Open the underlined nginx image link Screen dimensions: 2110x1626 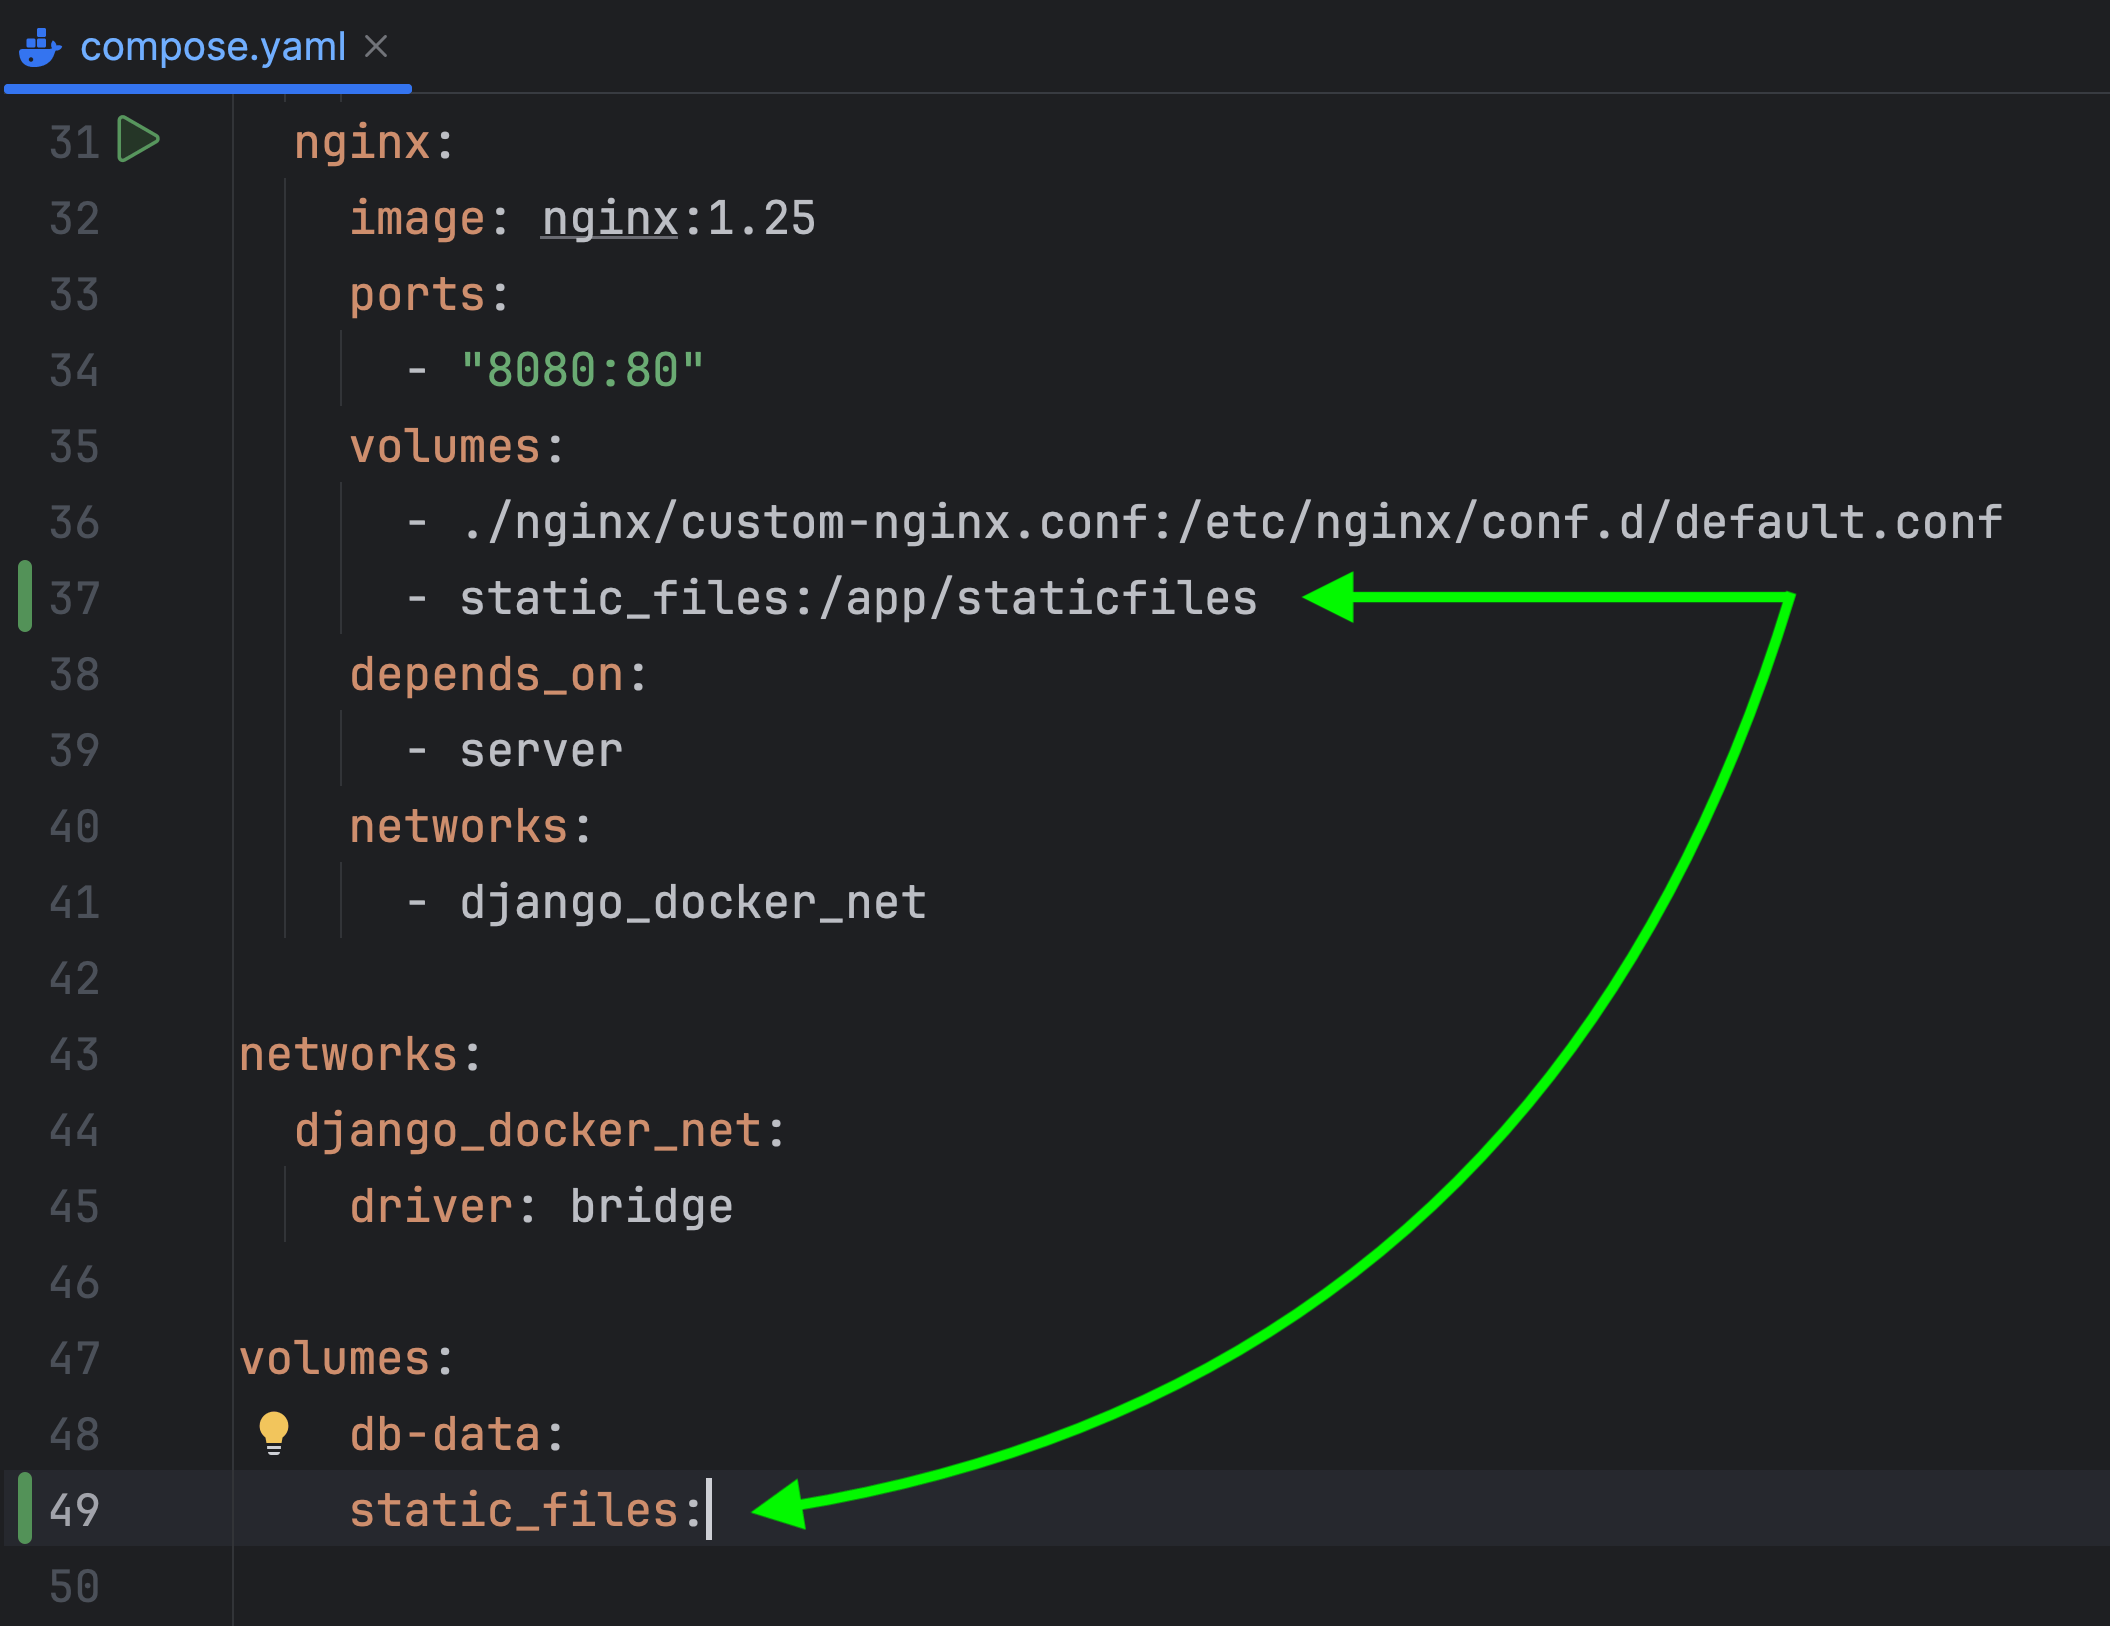pos(609,219)
